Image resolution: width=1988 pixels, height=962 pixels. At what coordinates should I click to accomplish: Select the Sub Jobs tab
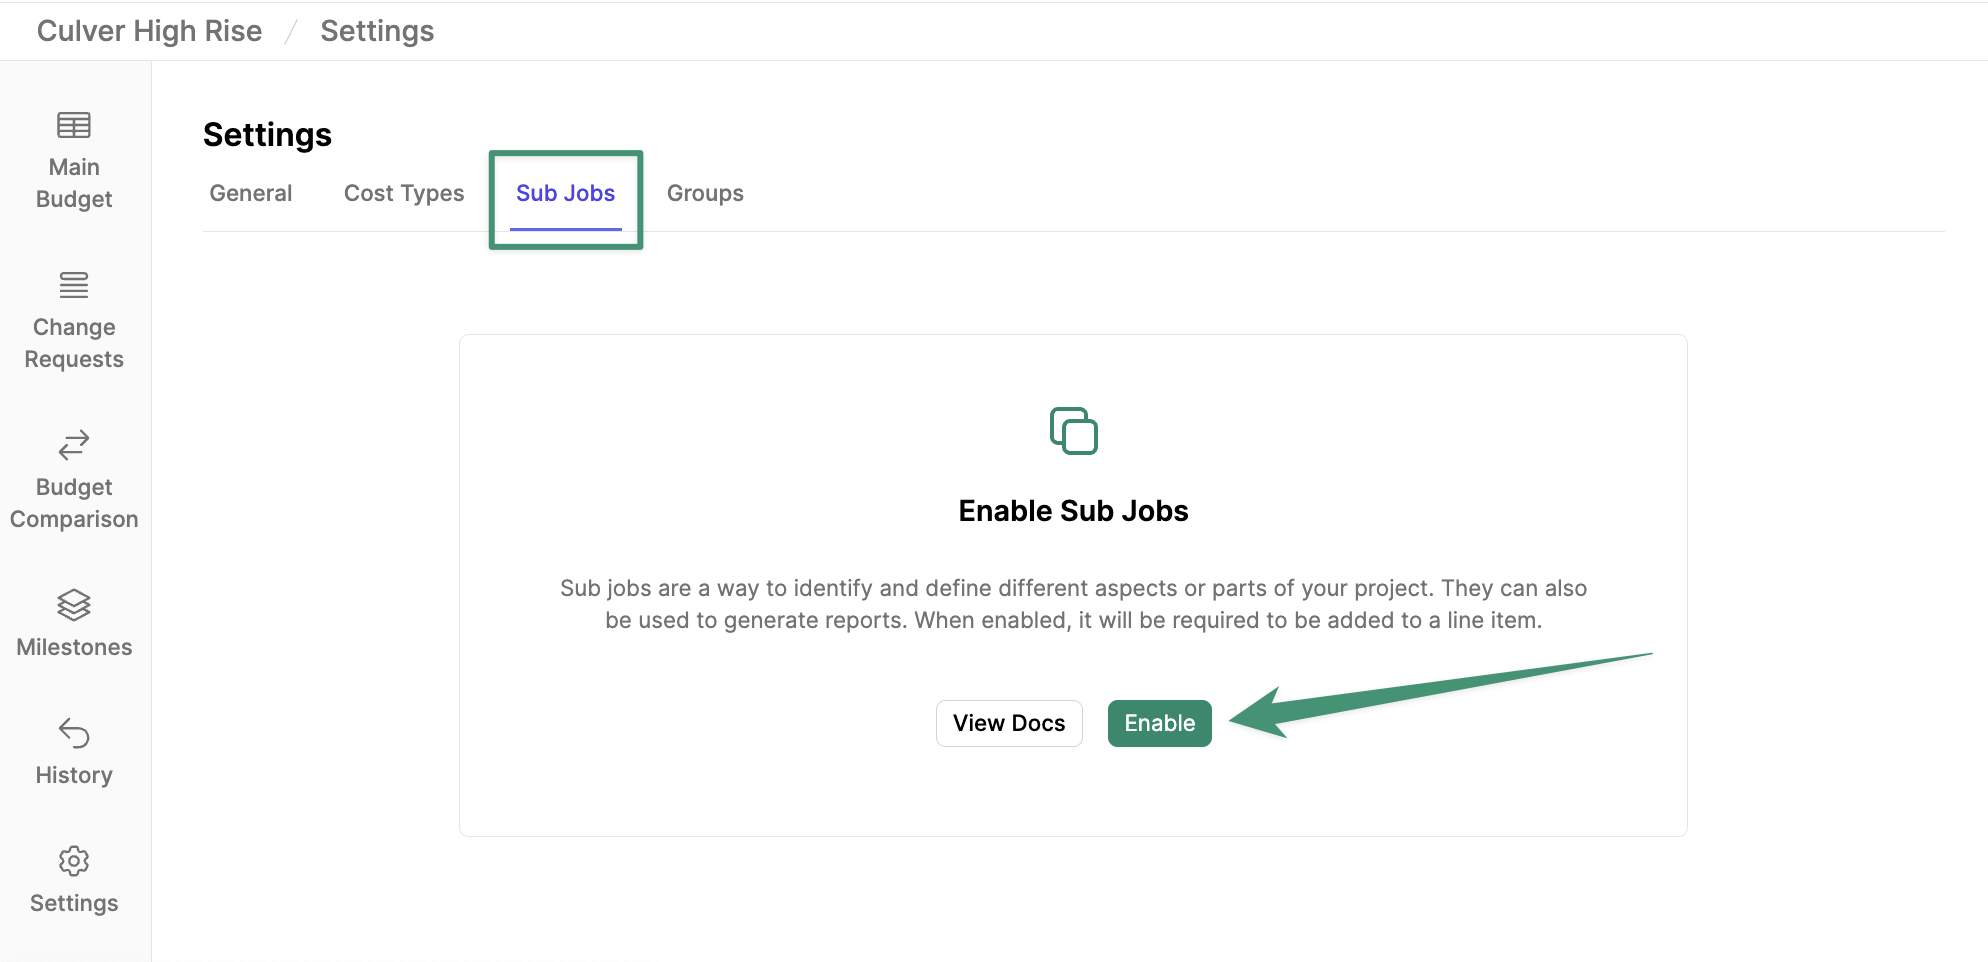(x=566, y=193)
